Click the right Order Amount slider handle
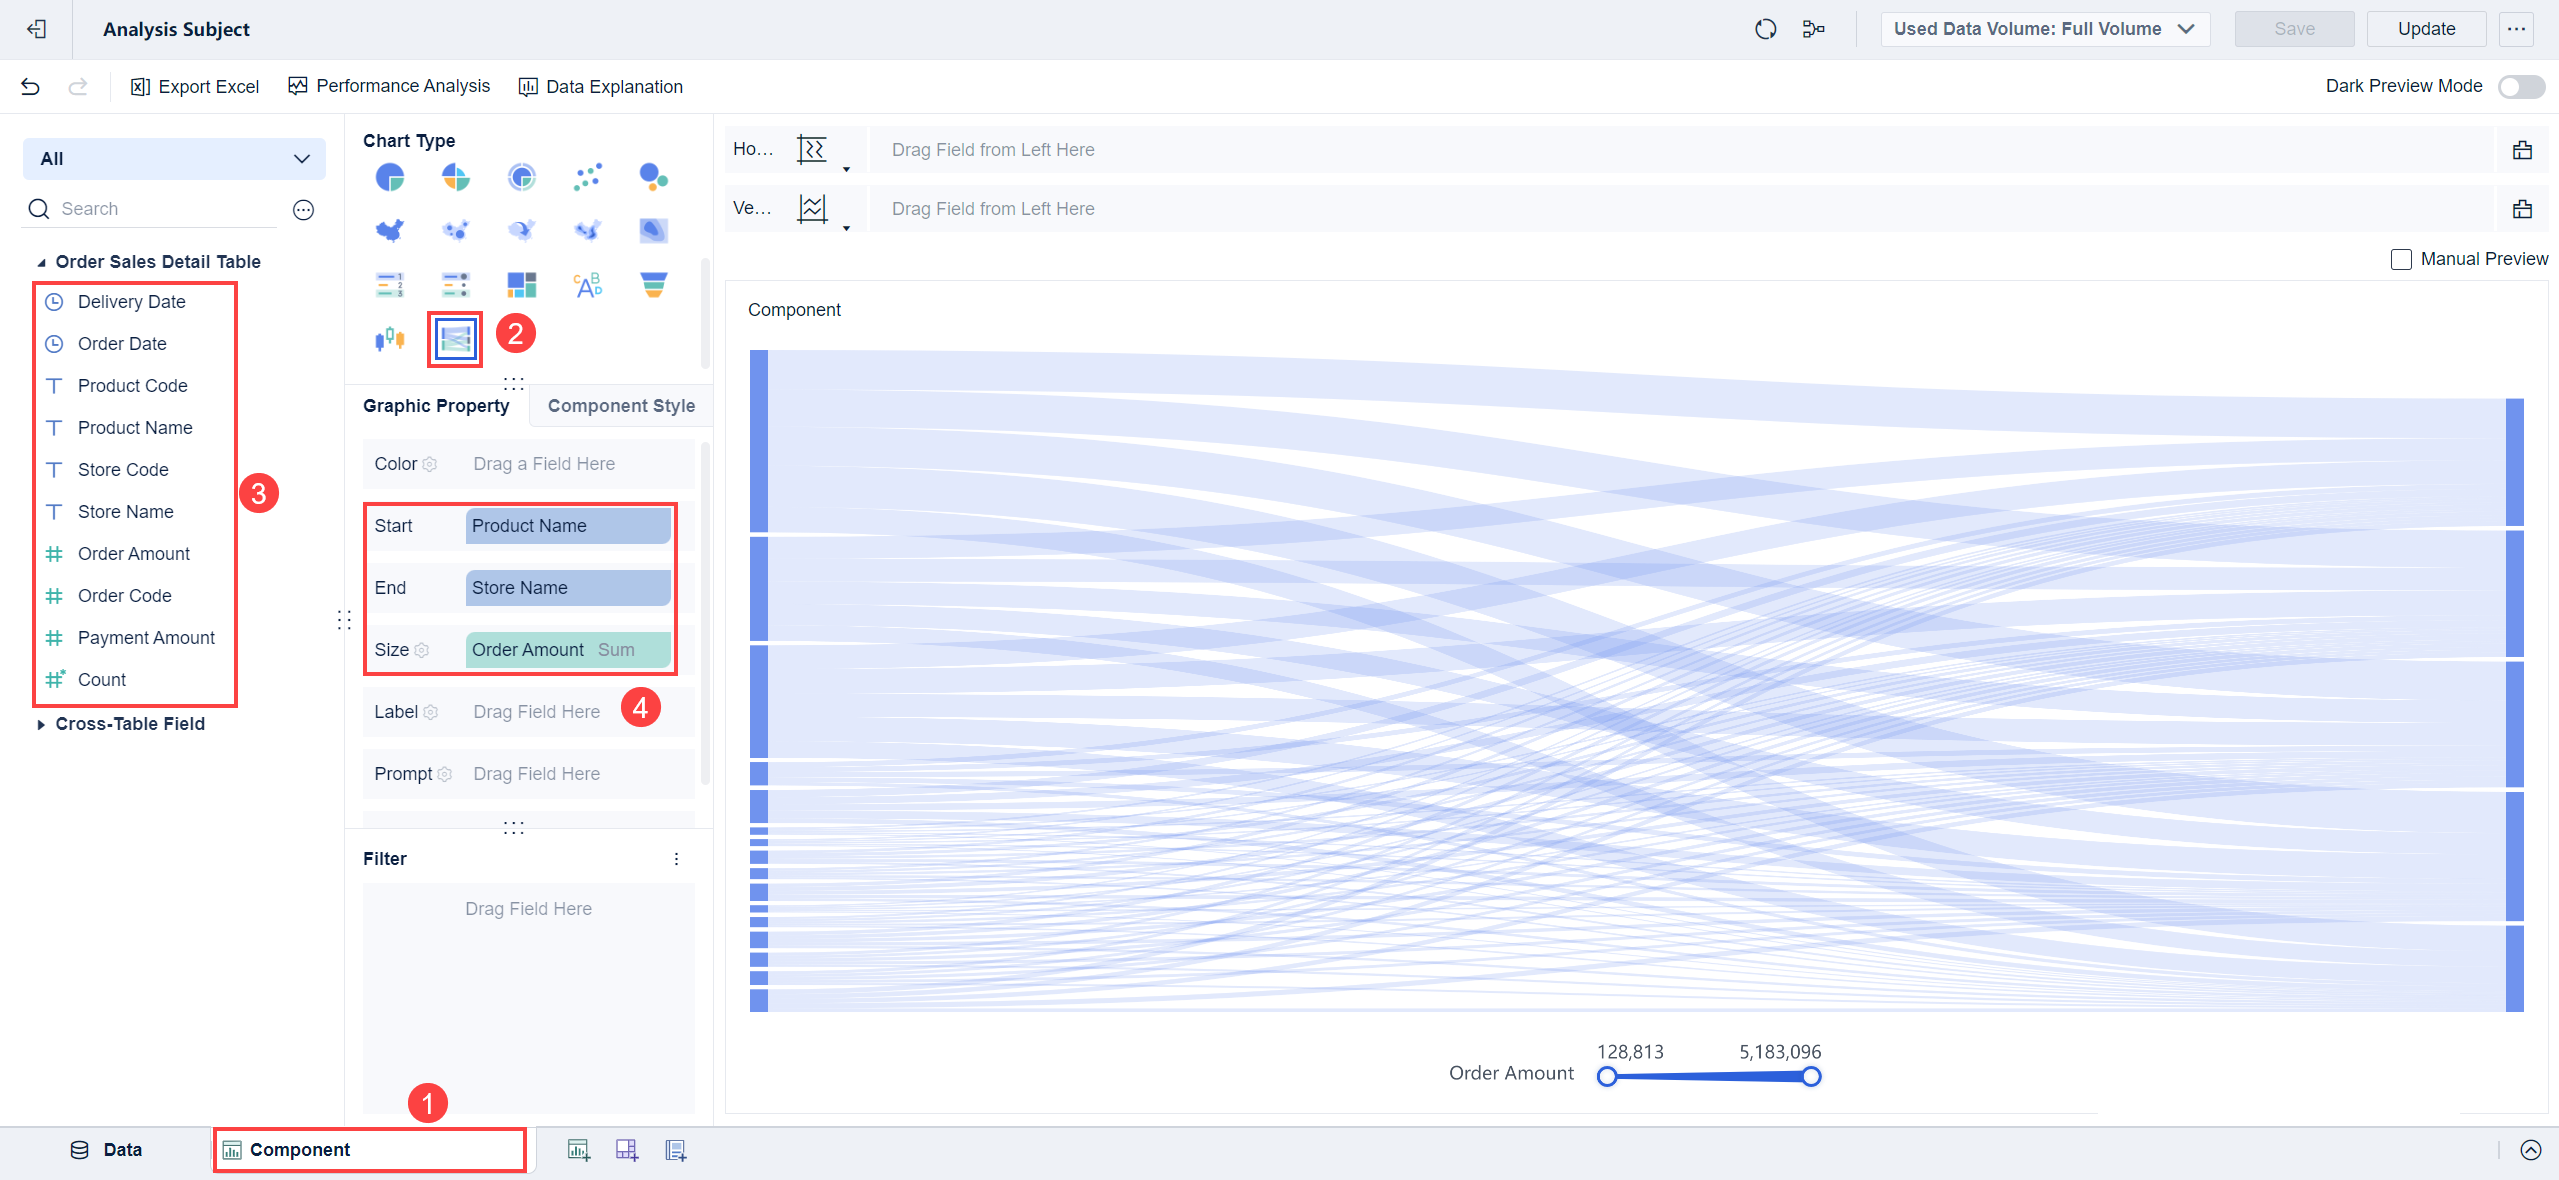The height and width of the screenshot is (1180, 2559). (1811, 1077)
